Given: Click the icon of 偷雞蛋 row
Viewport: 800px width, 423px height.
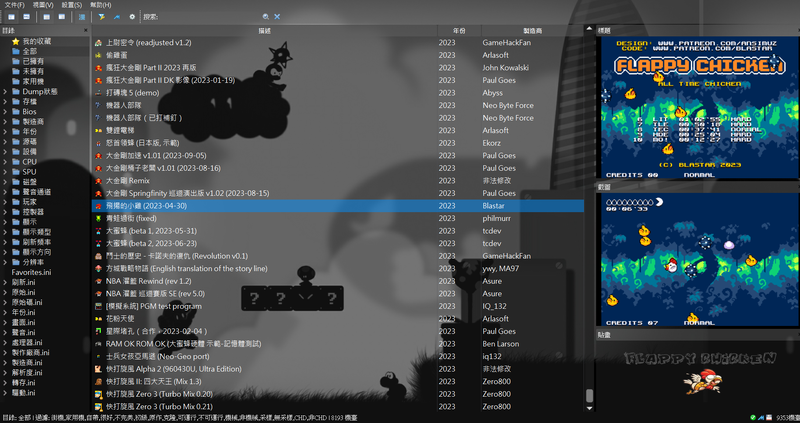Looking at the screenshot, I should 98,55.
